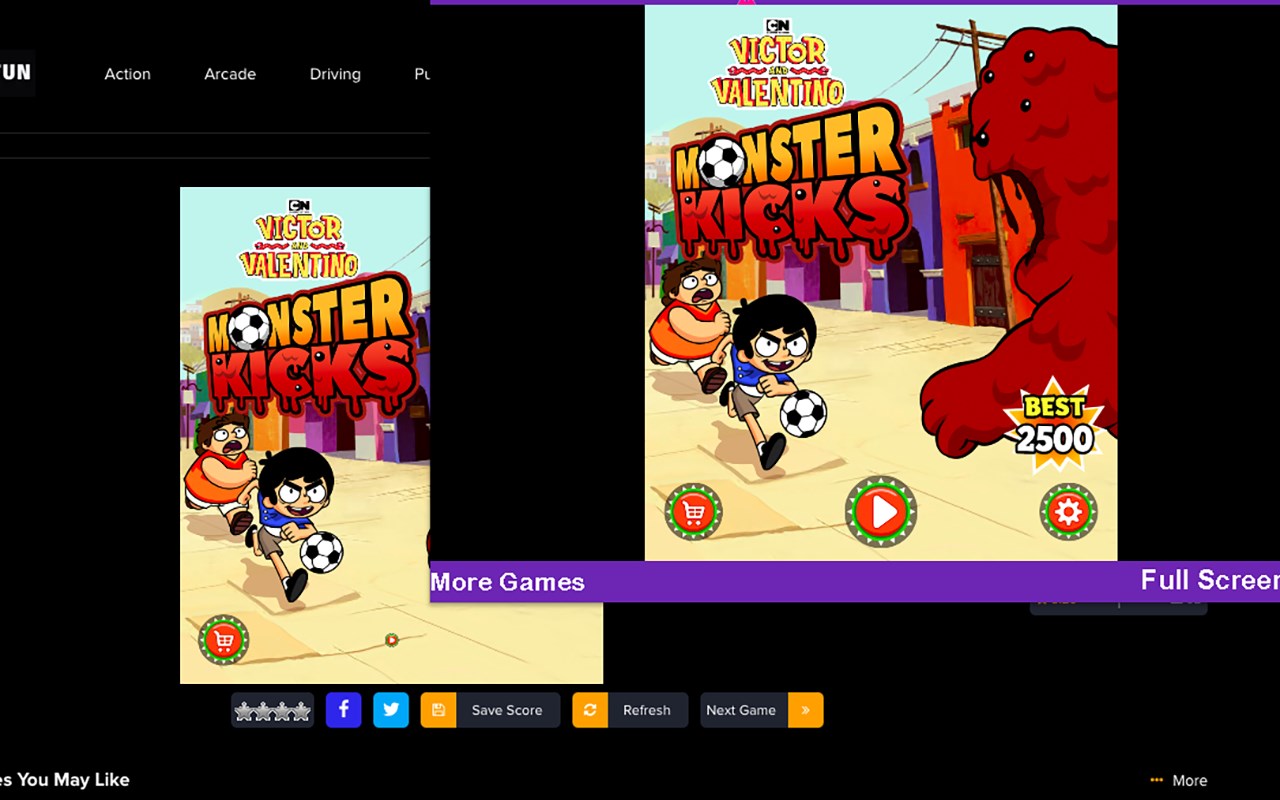Share the game on Facebook
Image resolution: width=1280 pixels, height=800 pixels.
click(x=343, y=710)
